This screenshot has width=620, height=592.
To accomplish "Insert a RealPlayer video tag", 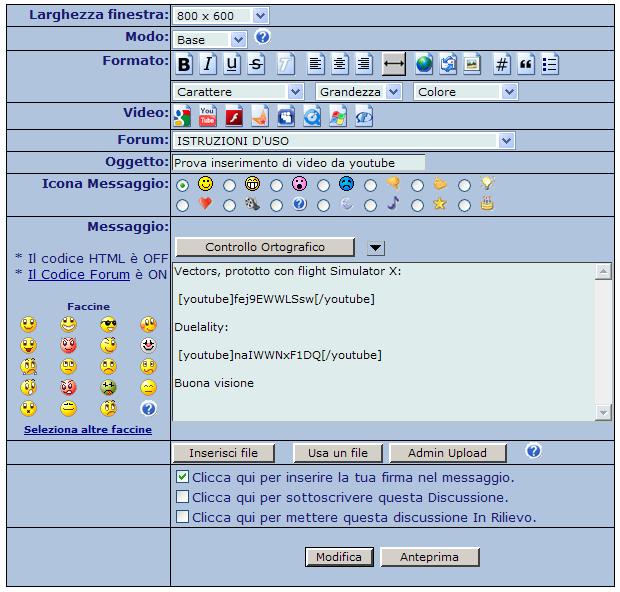I will [364, 116].
